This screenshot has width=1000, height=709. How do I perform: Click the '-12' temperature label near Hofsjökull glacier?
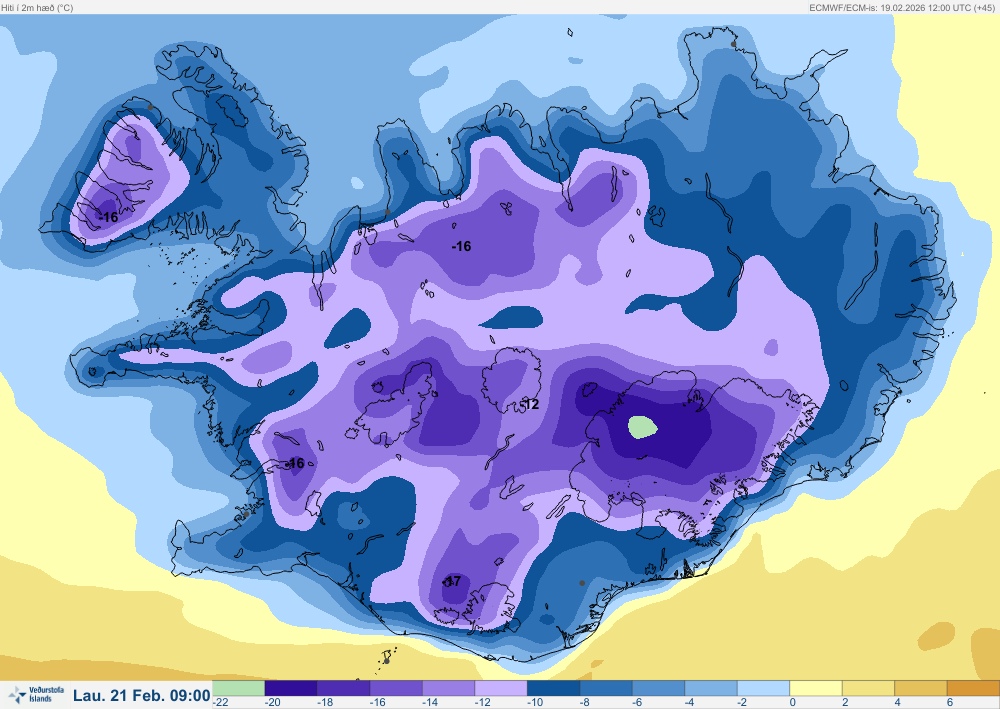(x=529, y=404)
